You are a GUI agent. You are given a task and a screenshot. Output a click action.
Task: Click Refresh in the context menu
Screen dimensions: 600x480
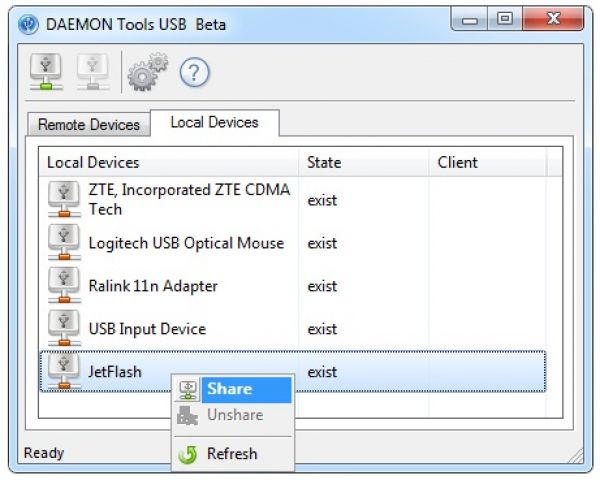tap(232, 454)
